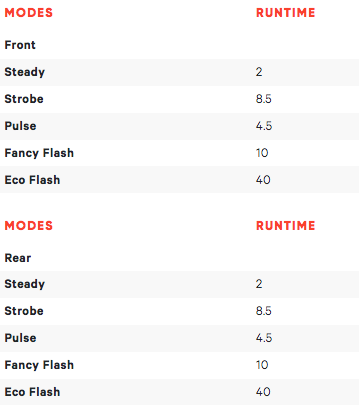Click Steady in the Front table
The height and width of the screenshot is (405, 362).
pos(25,72)
